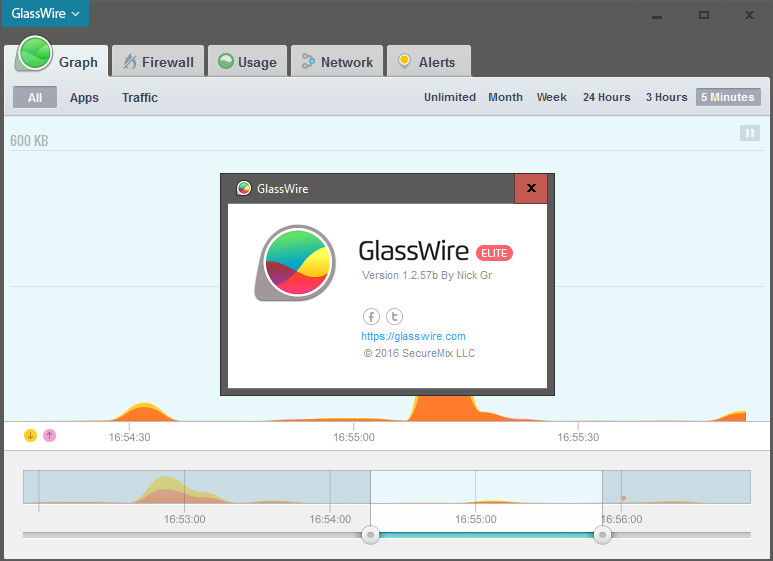Close the GlassWire main window

click(x=749, y=15)
